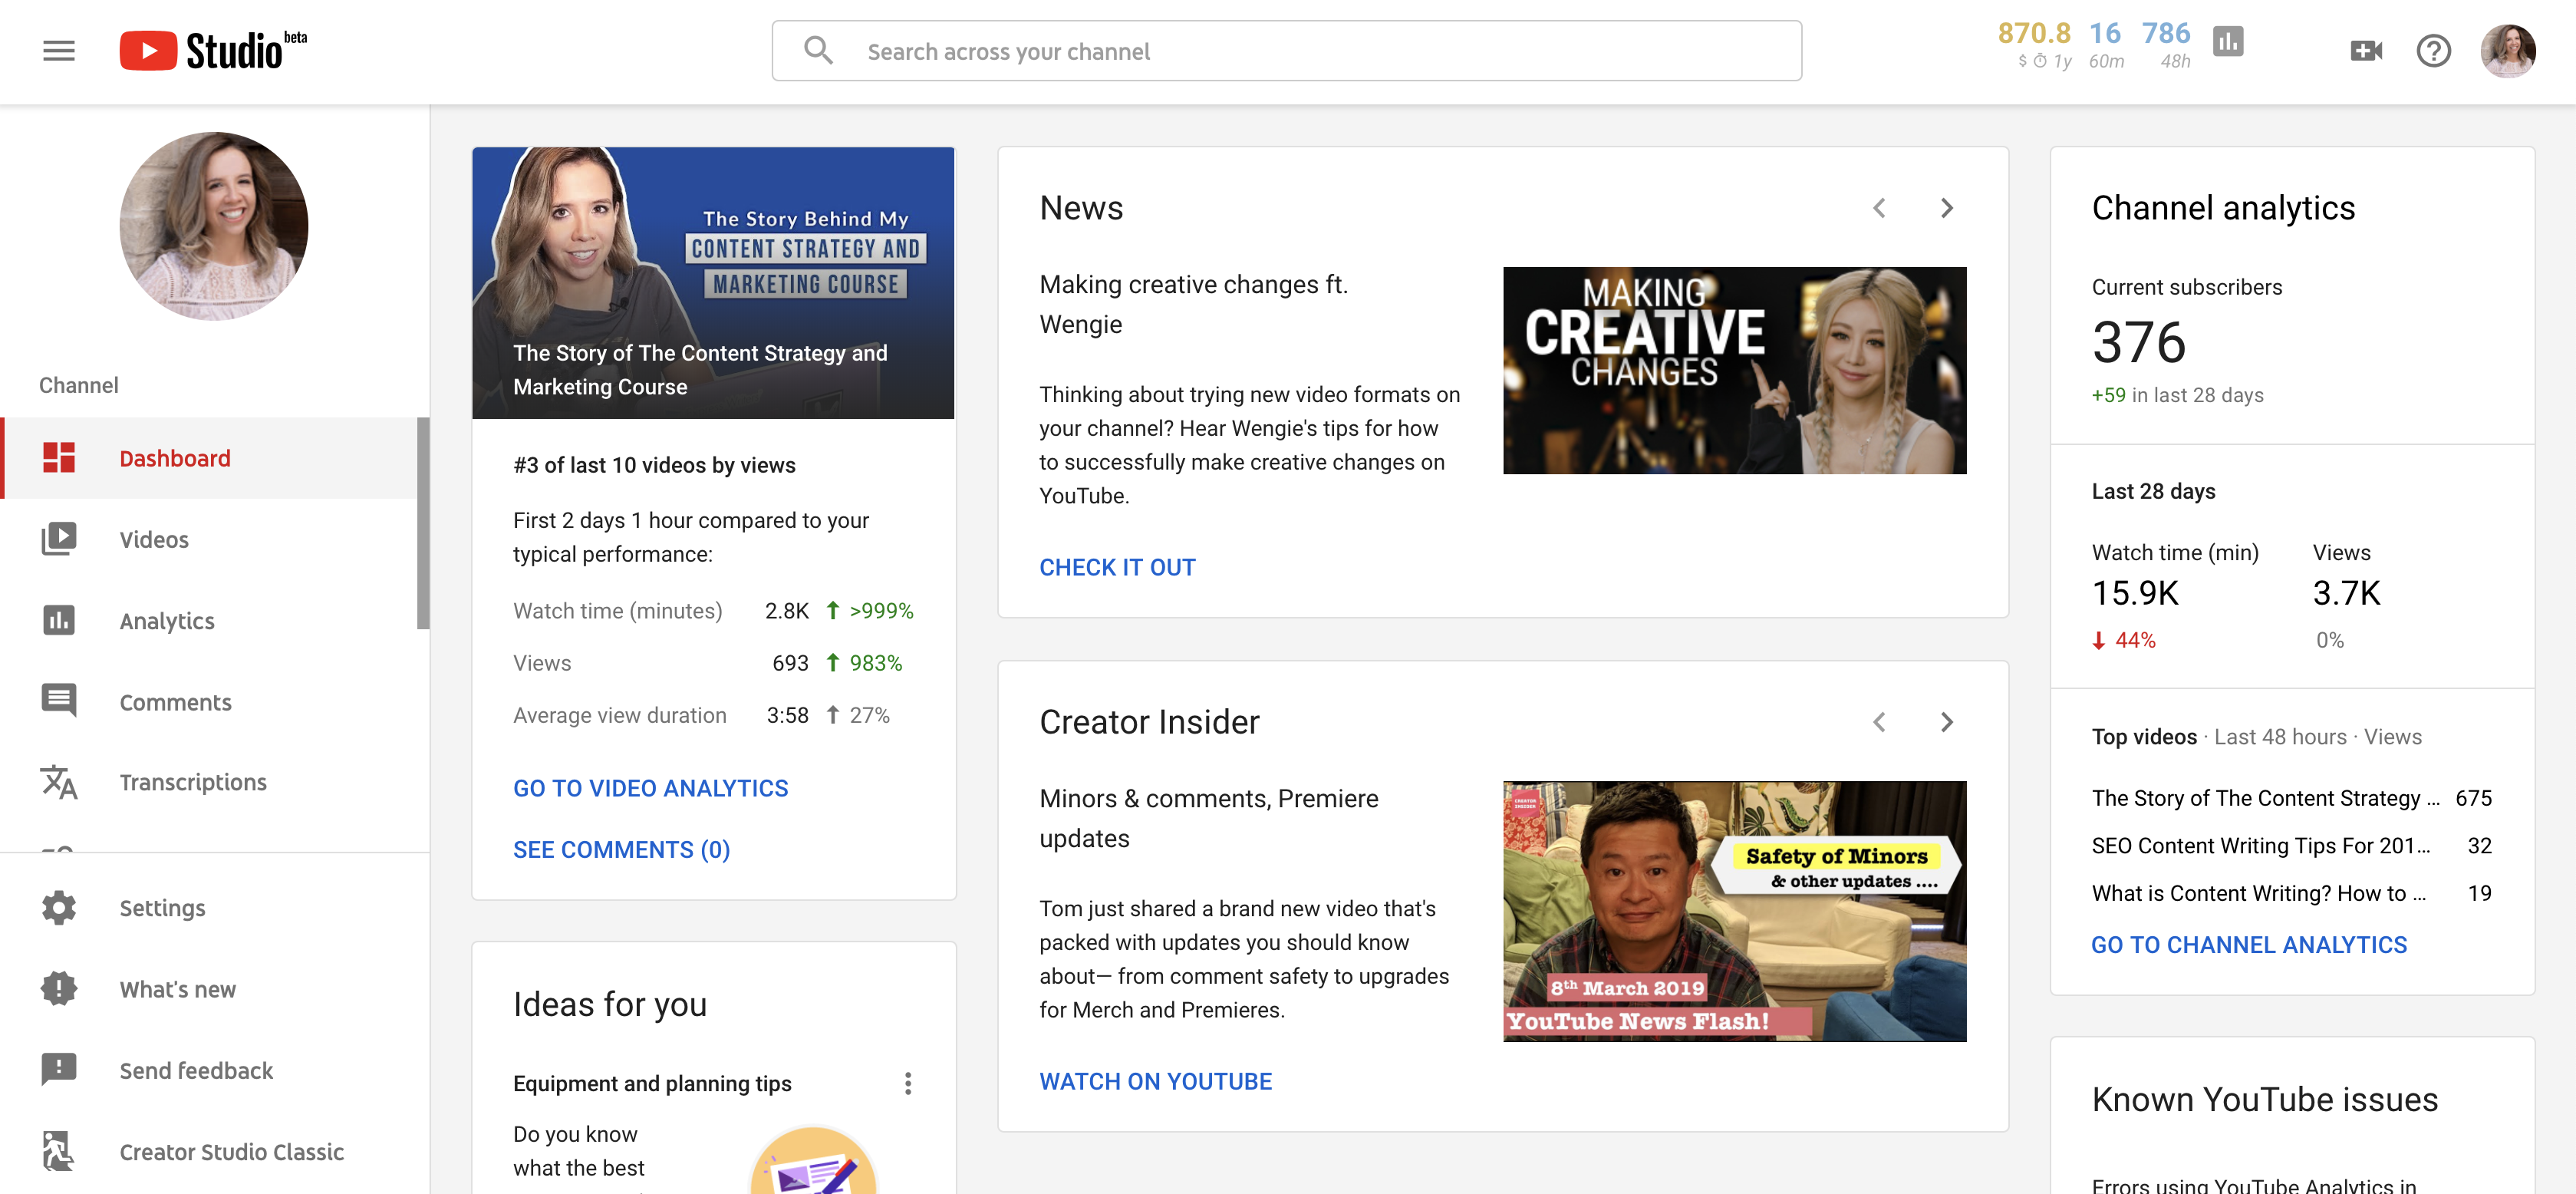Show next Creator Insider item
Screen dimensions: 2576x1194
point(1946,722)
